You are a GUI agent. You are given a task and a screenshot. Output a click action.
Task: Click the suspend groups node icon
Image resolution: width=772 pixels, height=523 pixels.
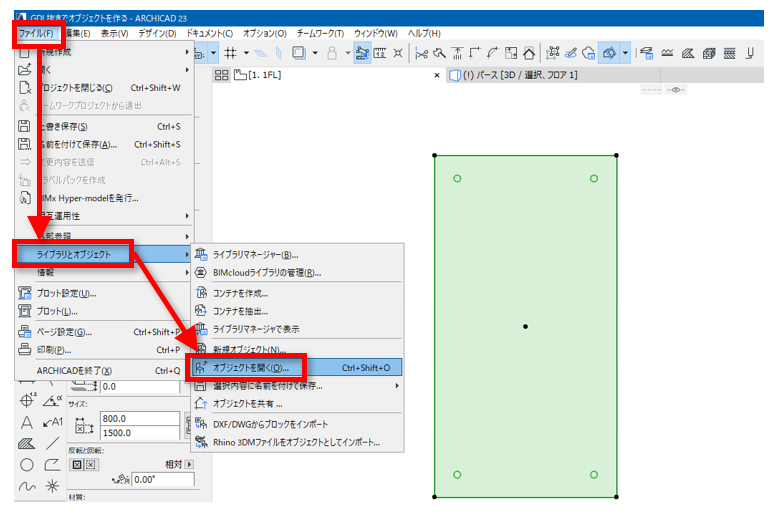[x=553, y=53]
